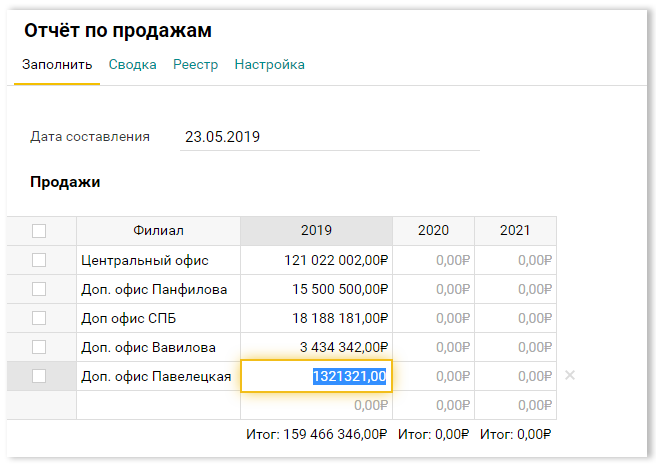Click the 2019 column header
This screenshot has height=468, width=656.
(x=316, y=231)
